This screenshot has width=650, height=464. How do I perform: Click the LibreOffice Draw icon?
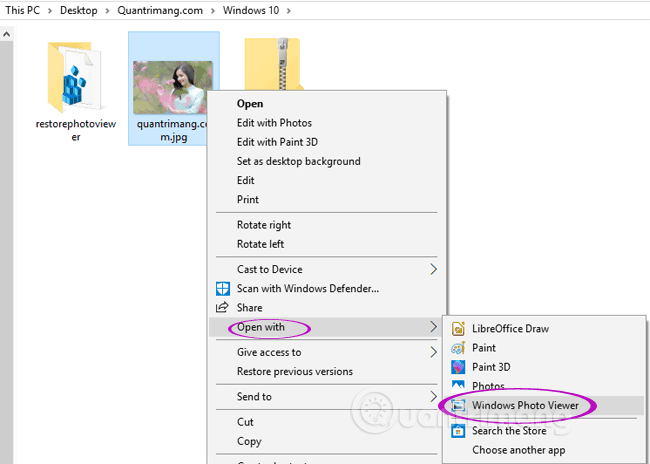point(458,328)
